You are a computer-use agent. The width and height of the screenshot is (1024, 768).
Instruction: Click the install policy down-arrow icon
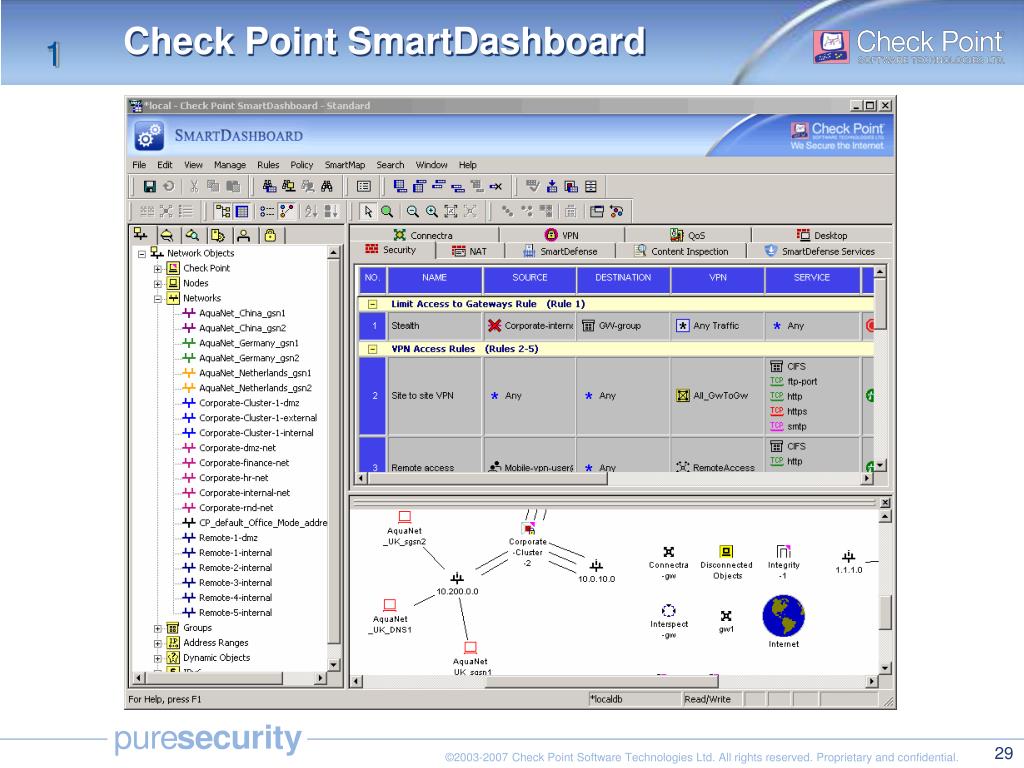[x=552, y=186]
